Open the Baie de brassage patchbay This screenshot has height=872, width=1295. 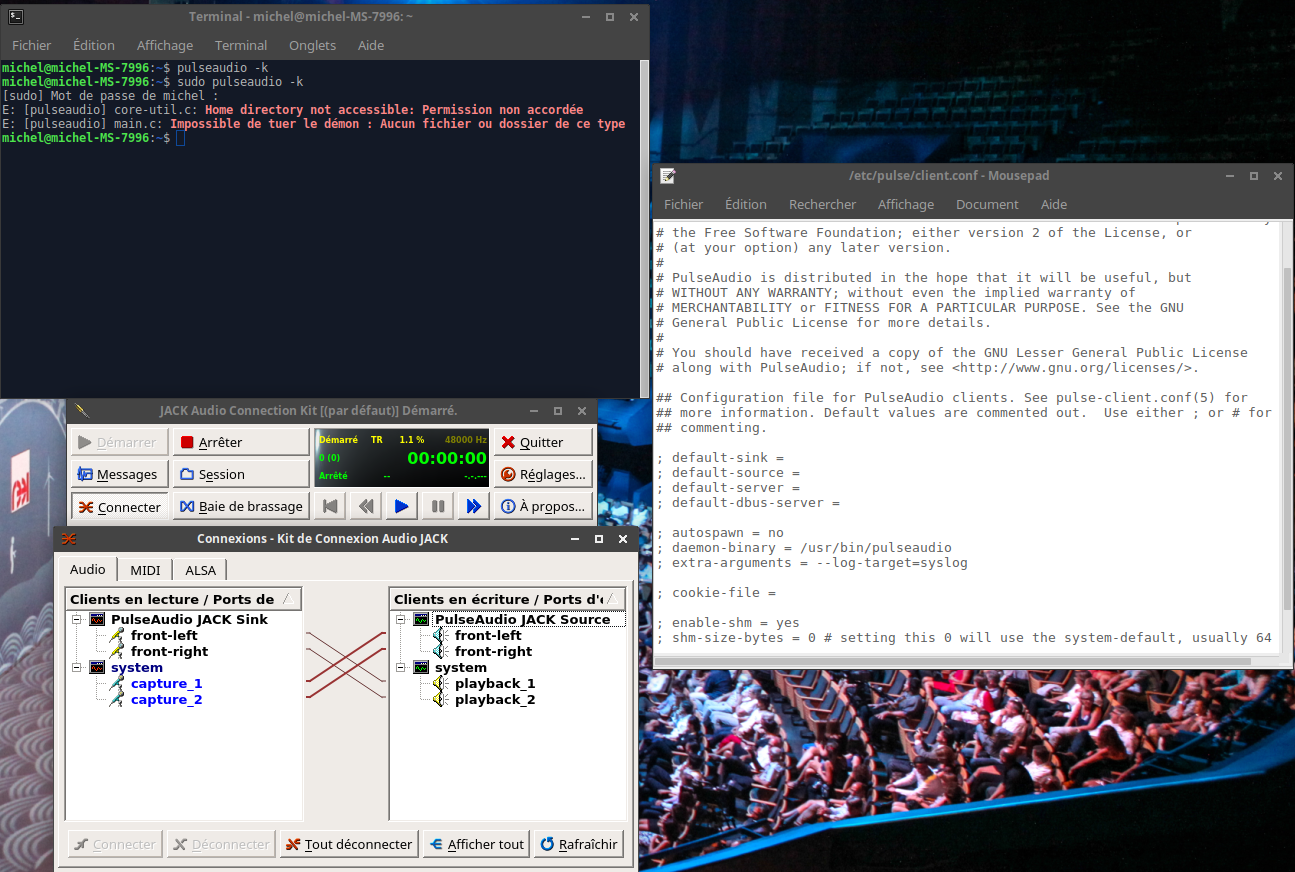(240, 507)
